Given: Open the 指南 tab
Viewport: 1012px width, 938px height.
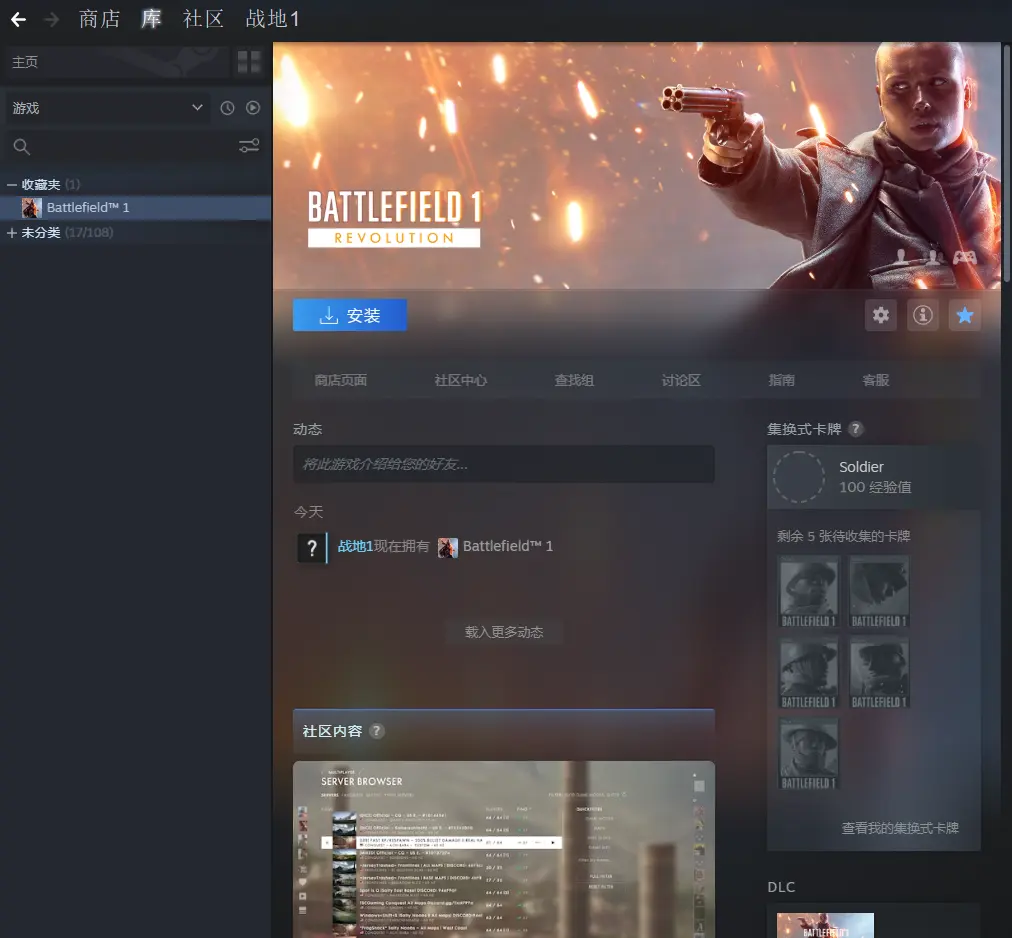Looking at the screenshot, I should [x=782, y=380].
